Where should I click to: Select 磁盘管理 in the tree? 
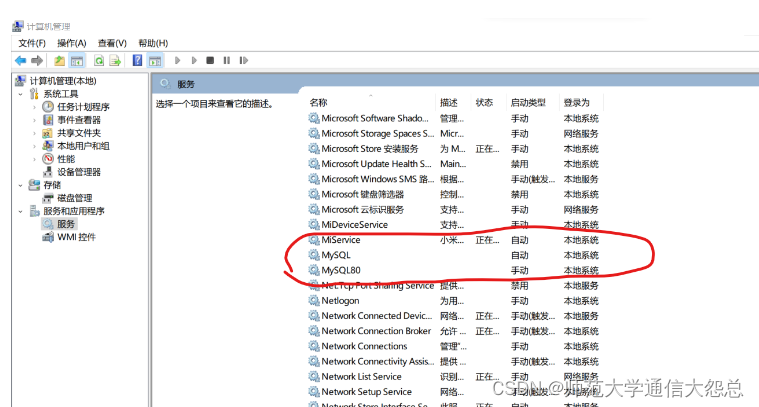[75, 198]
